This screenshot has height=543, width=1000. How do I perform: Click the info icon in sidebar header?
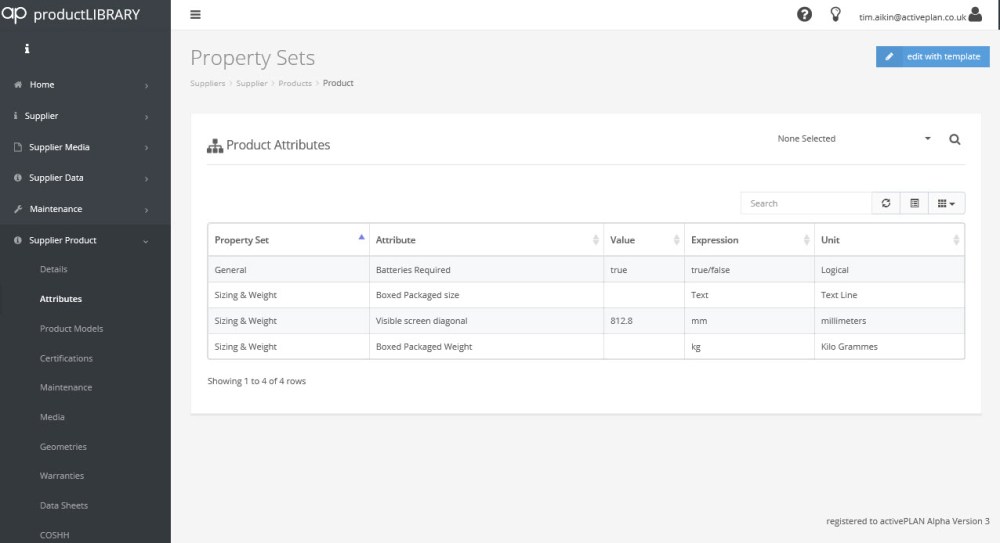(x=27, y=49)
